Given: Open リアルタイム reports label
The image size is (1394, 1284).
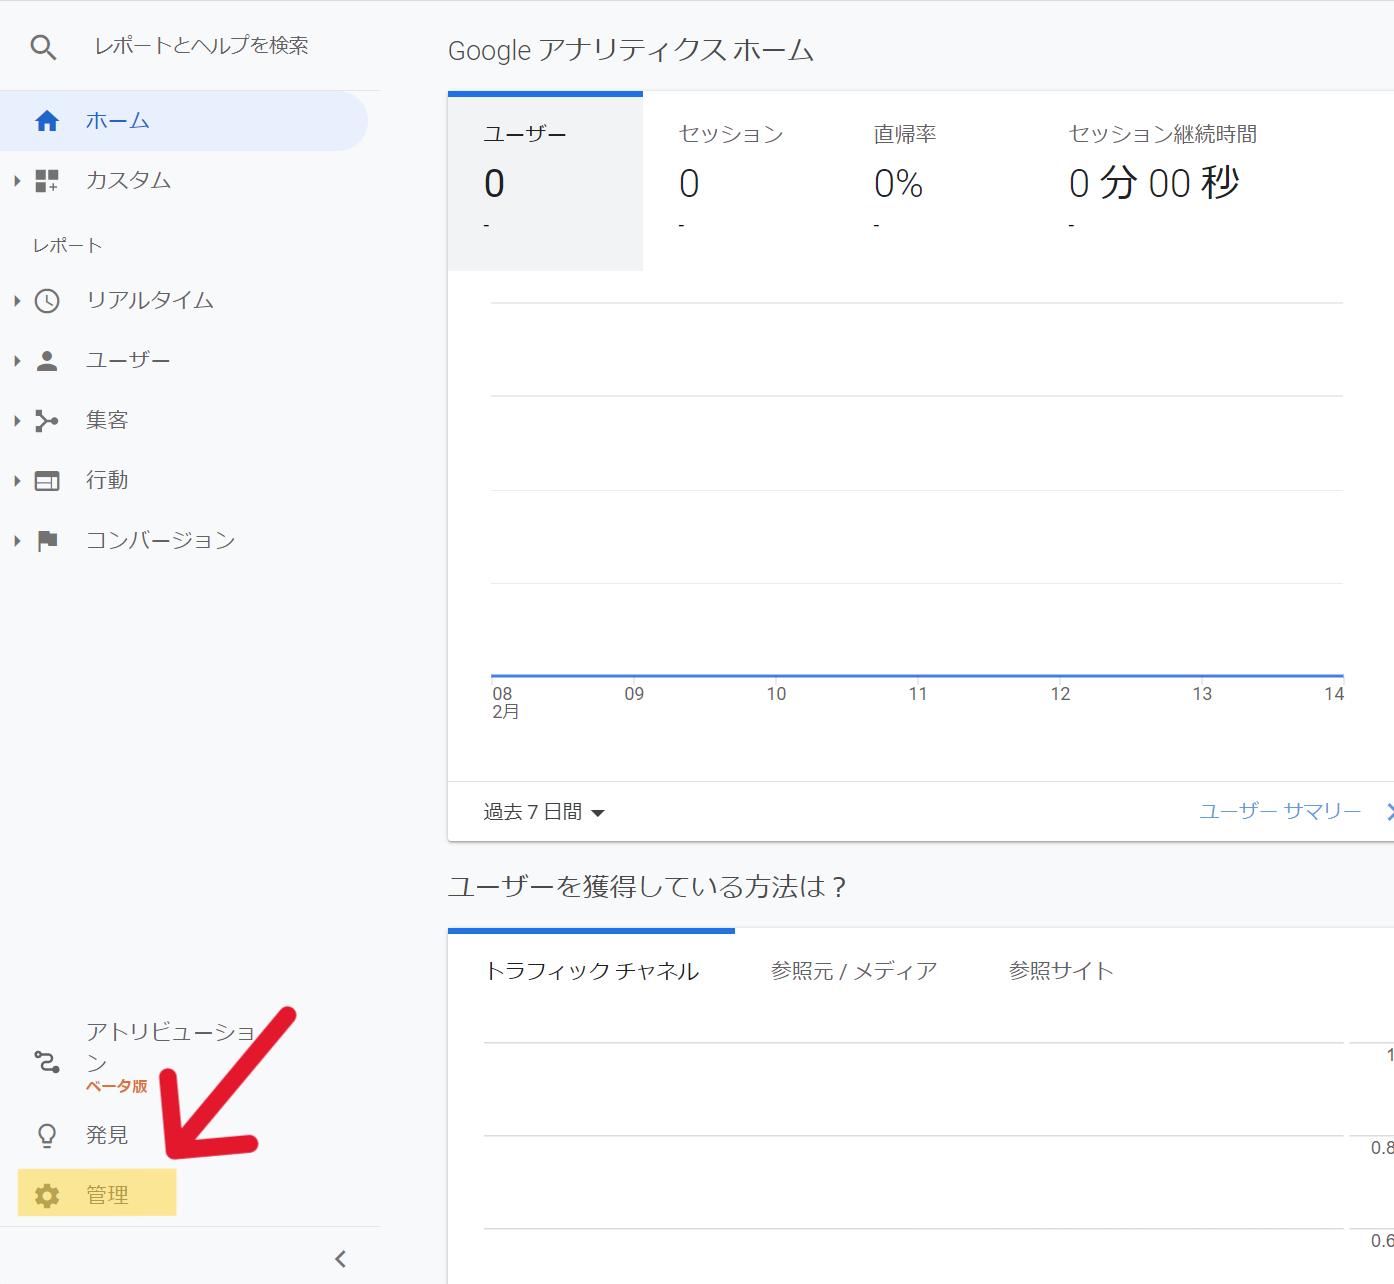Looking at the screenshot, I should [150, 300].
